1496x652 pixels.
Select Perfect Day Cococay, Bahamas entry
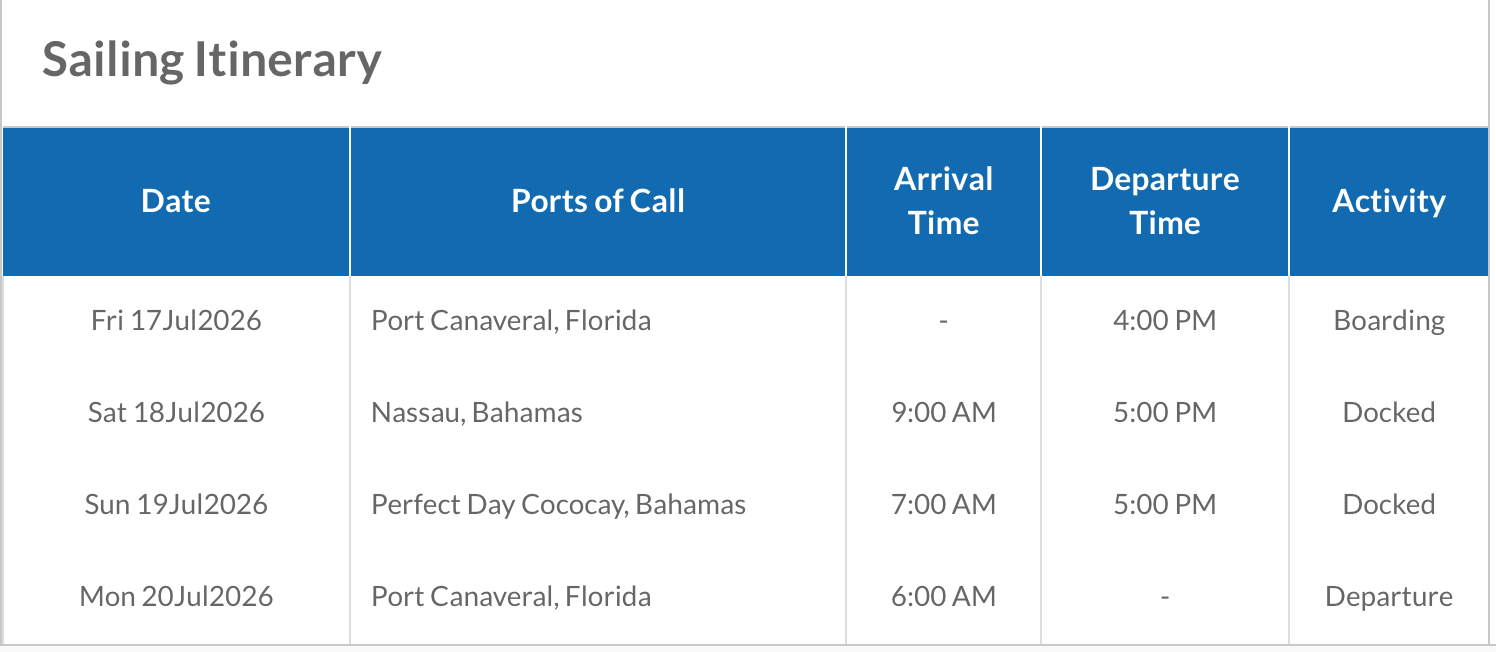[558, 505]
